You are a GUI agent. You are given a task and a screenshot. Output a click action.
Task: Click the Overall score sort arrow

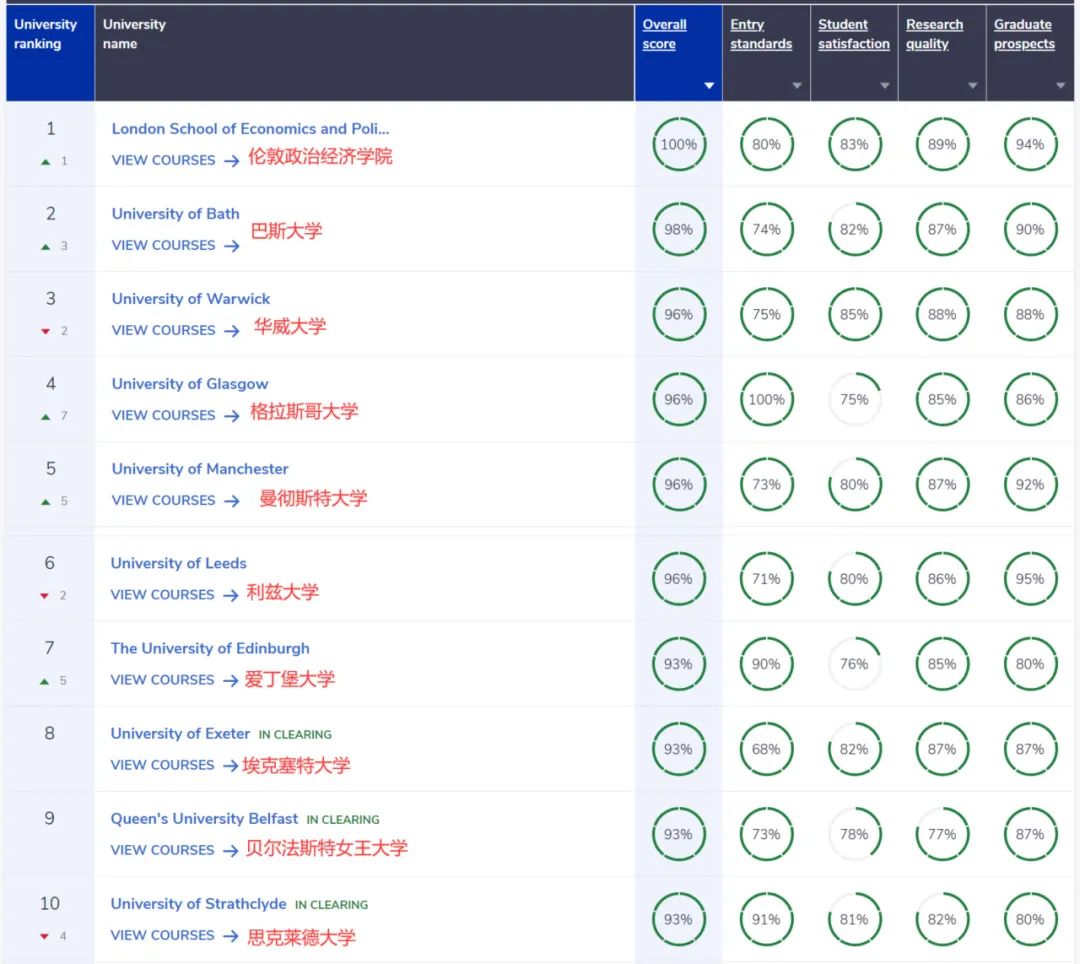coord(709,85)
